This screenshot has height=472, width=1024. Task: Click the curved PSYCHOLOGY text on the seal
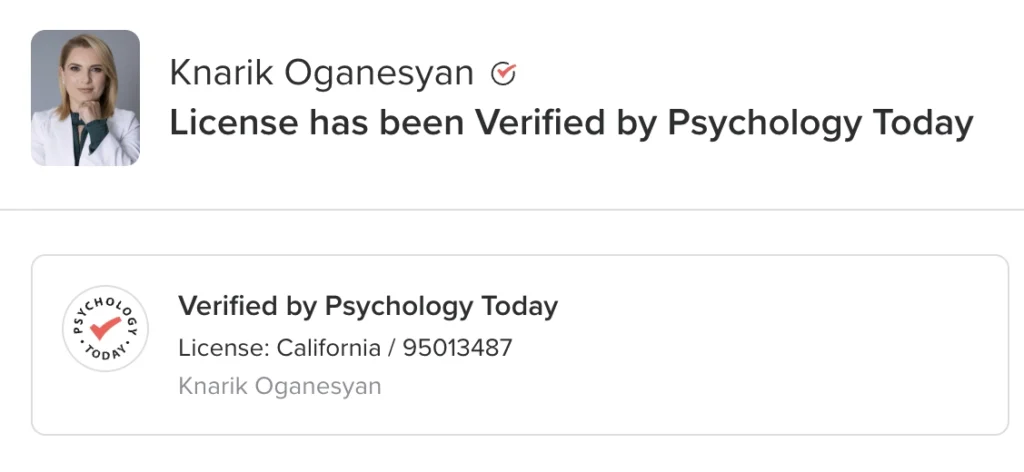[104, 303]
